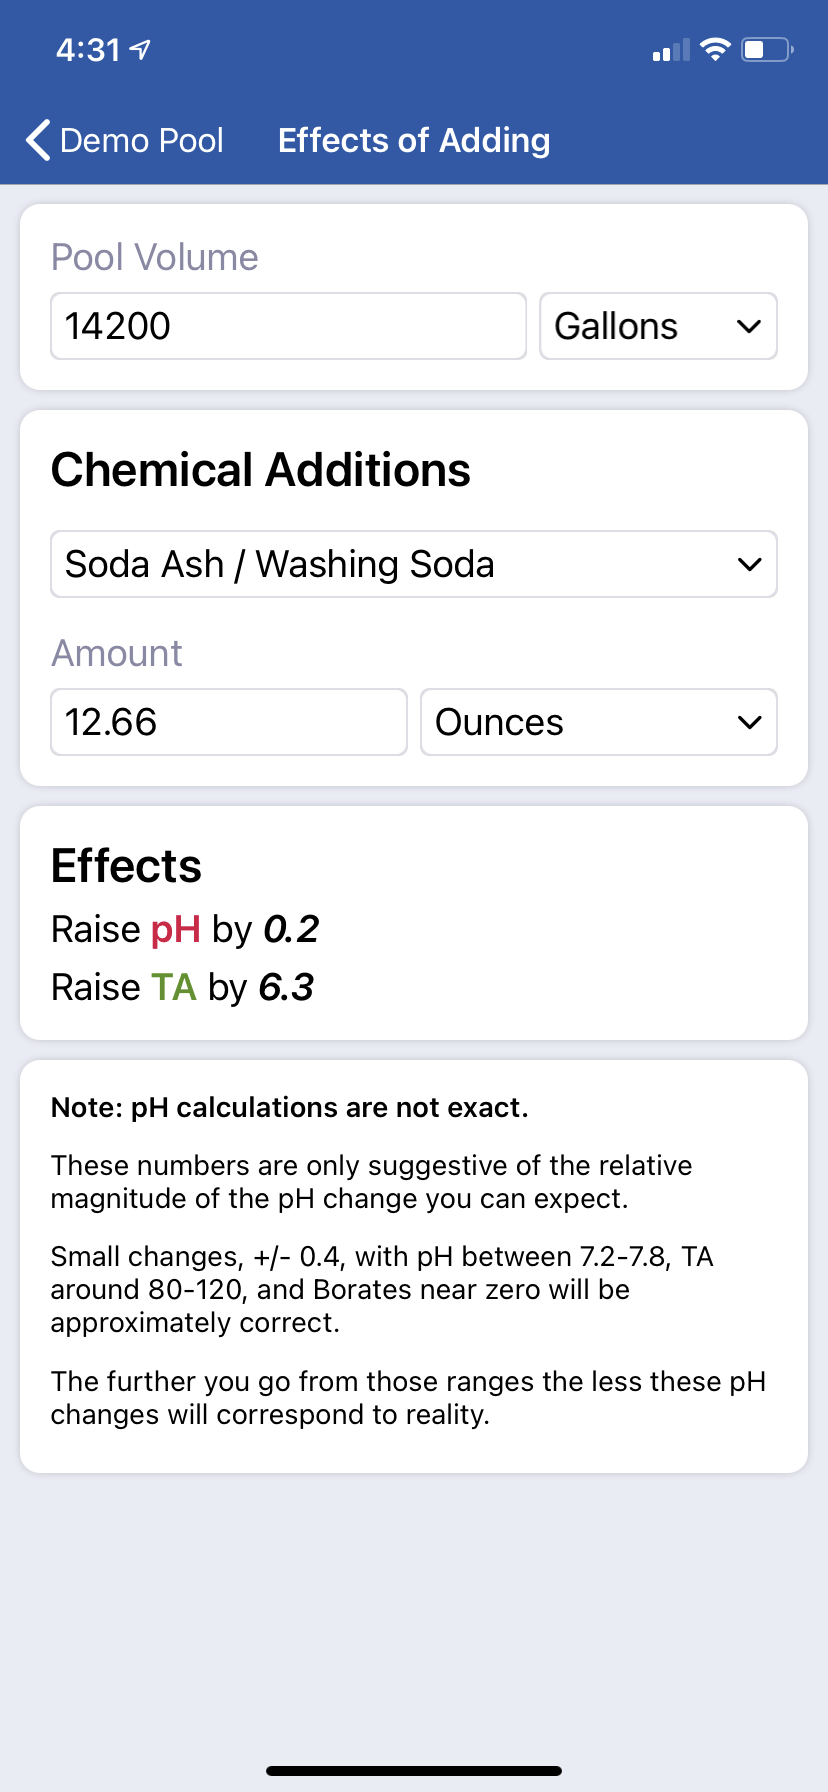Tap the Wi-Fi status icon
The height and width of the screenshot is (1792, 828).
(715, 50)
